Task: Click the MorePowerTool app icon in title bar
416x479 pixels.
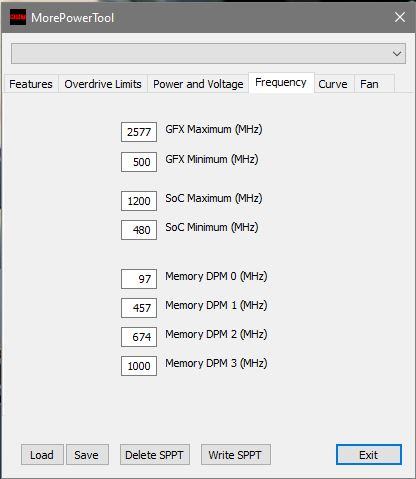Action: click(x=18, y=17)
